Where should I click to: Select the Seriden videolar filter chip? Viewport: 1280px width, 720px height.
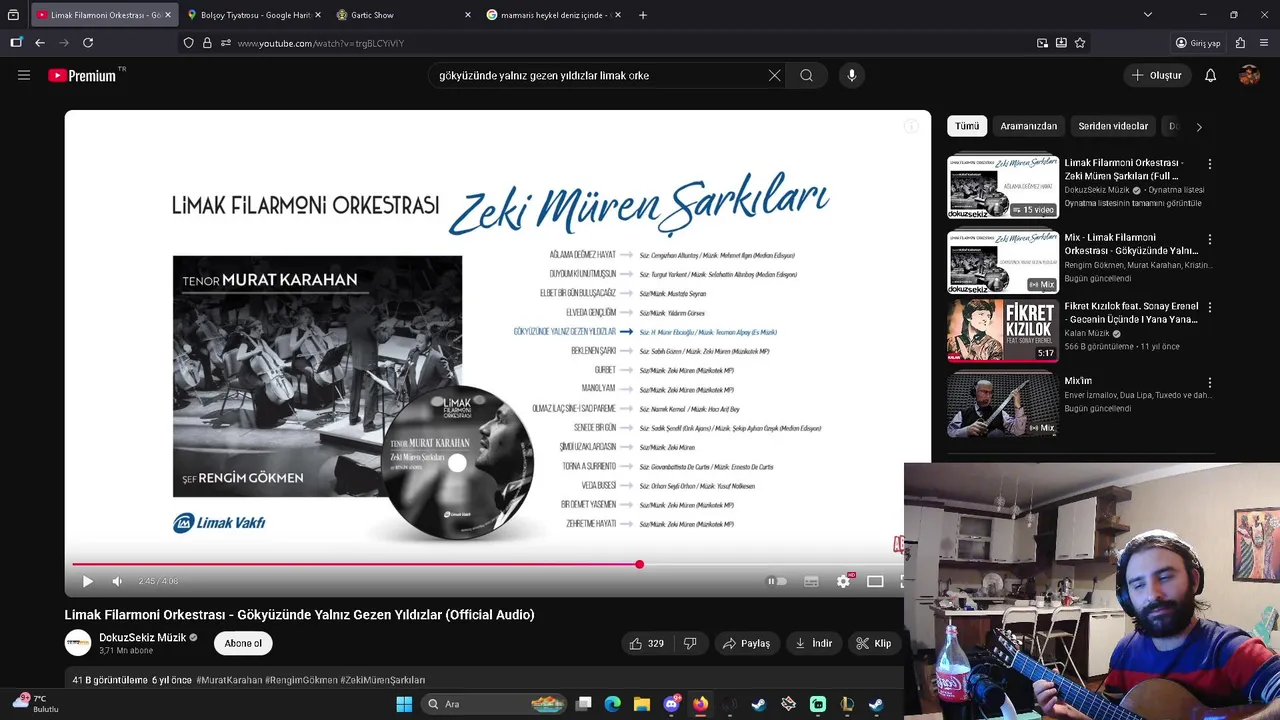tap(1113, 126)
